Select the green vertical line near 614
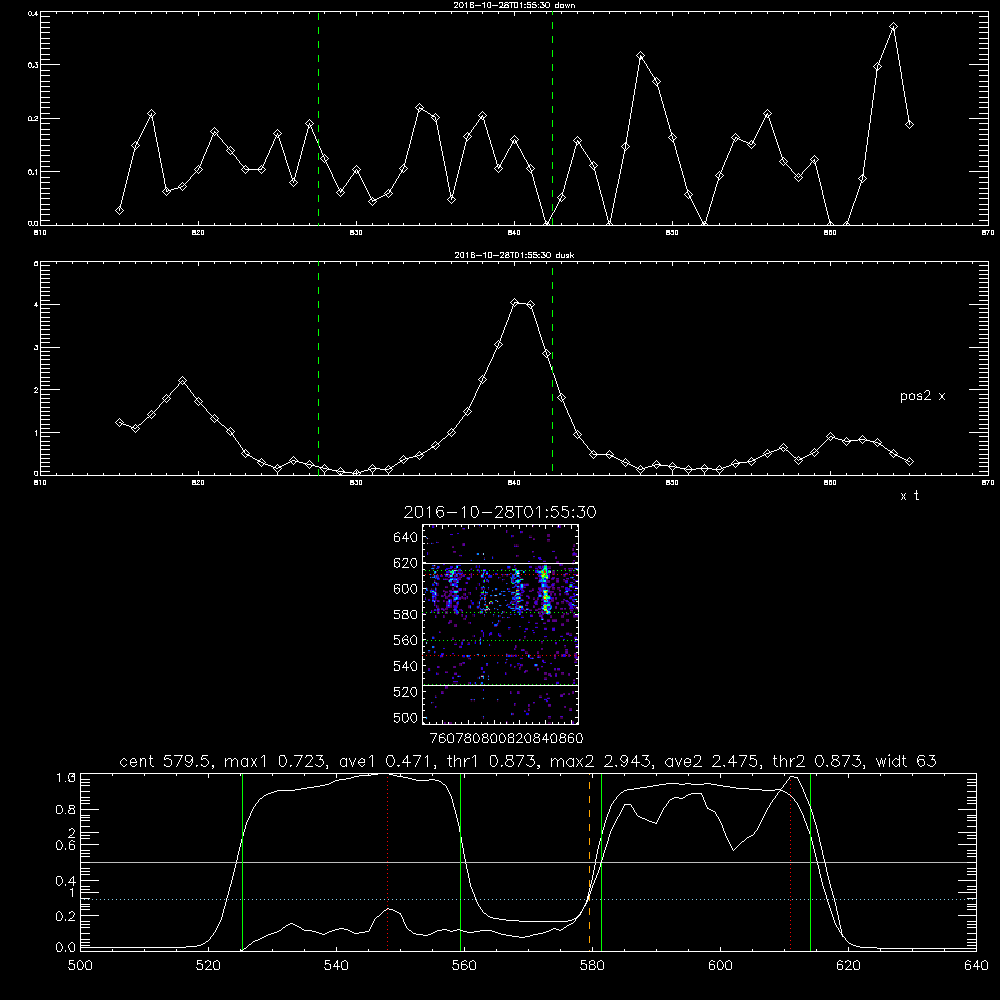This screenshot has height=1000, width=1000. click(811, 862)
